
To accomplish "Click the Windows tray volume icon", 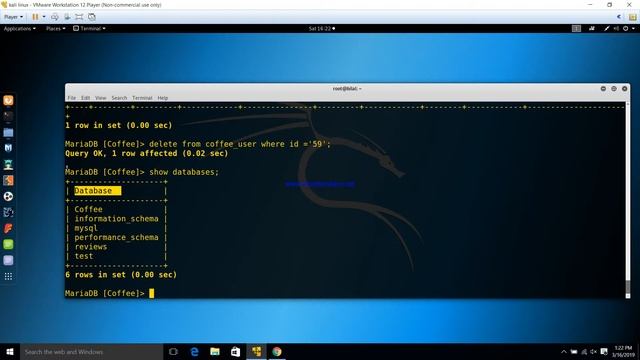I will pos(593,352).
